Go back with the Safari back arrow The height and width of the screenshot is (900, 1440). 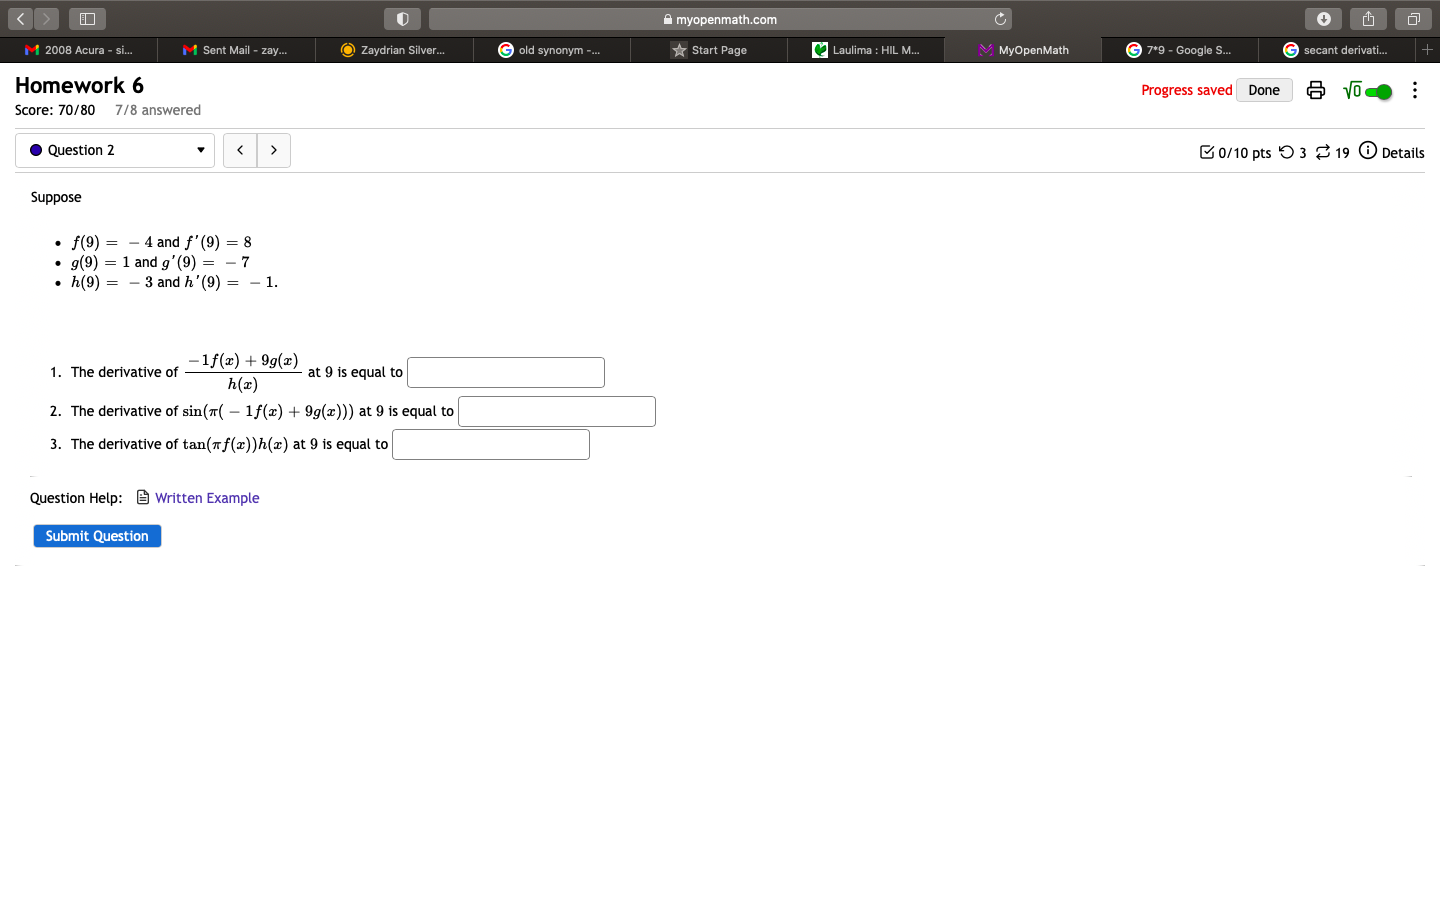[20, 19]
